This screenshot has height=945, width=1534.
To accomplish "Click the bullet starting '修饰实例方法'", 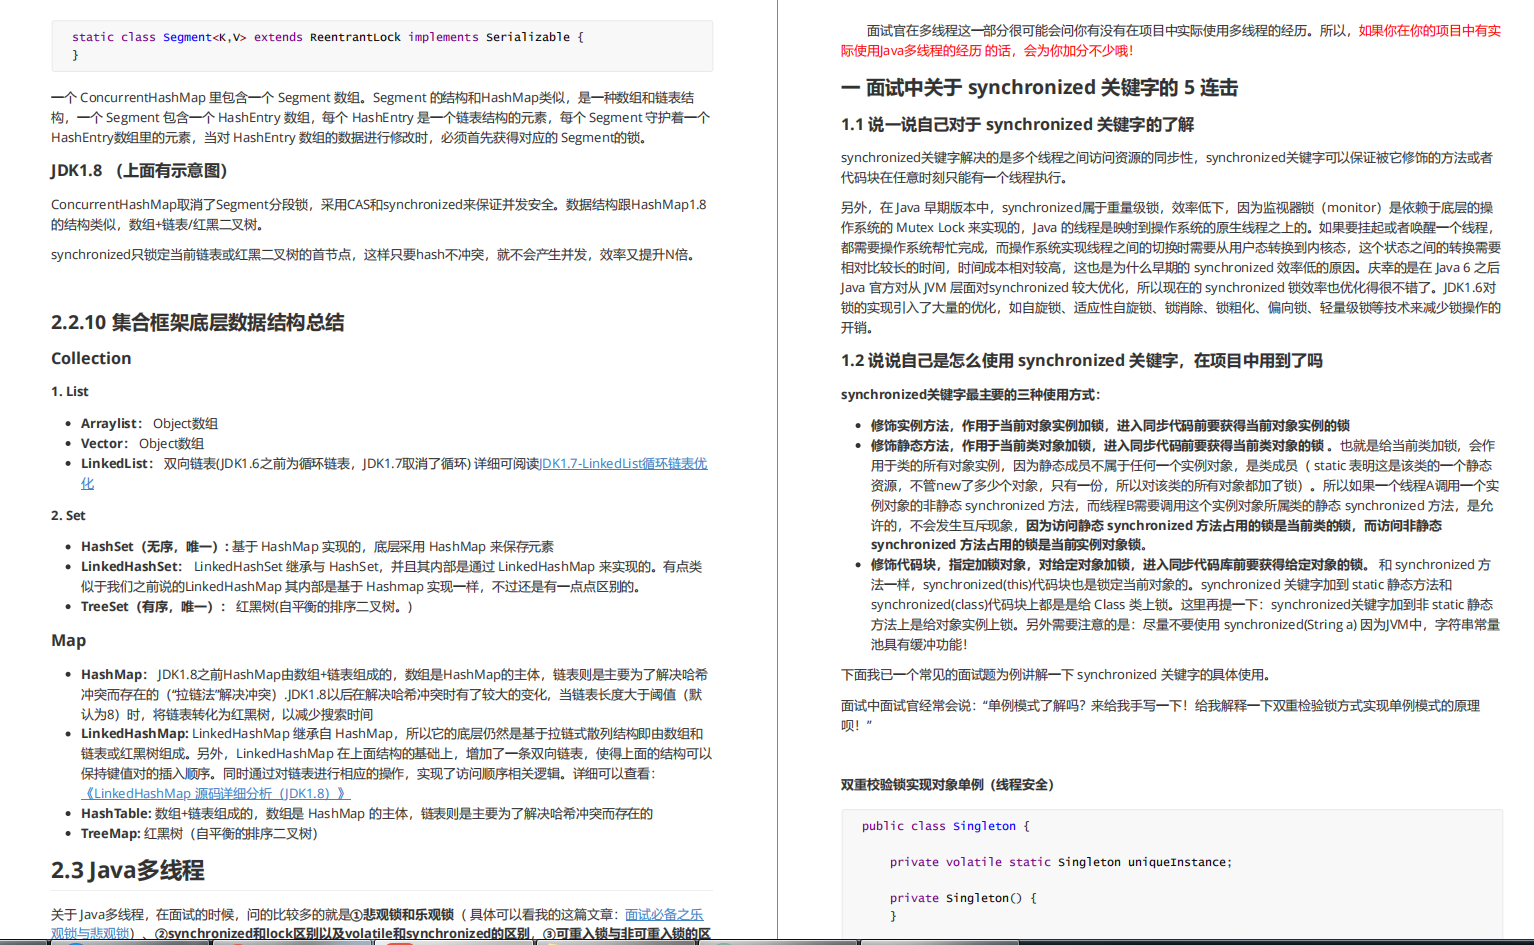I will tap(1110, 426).
